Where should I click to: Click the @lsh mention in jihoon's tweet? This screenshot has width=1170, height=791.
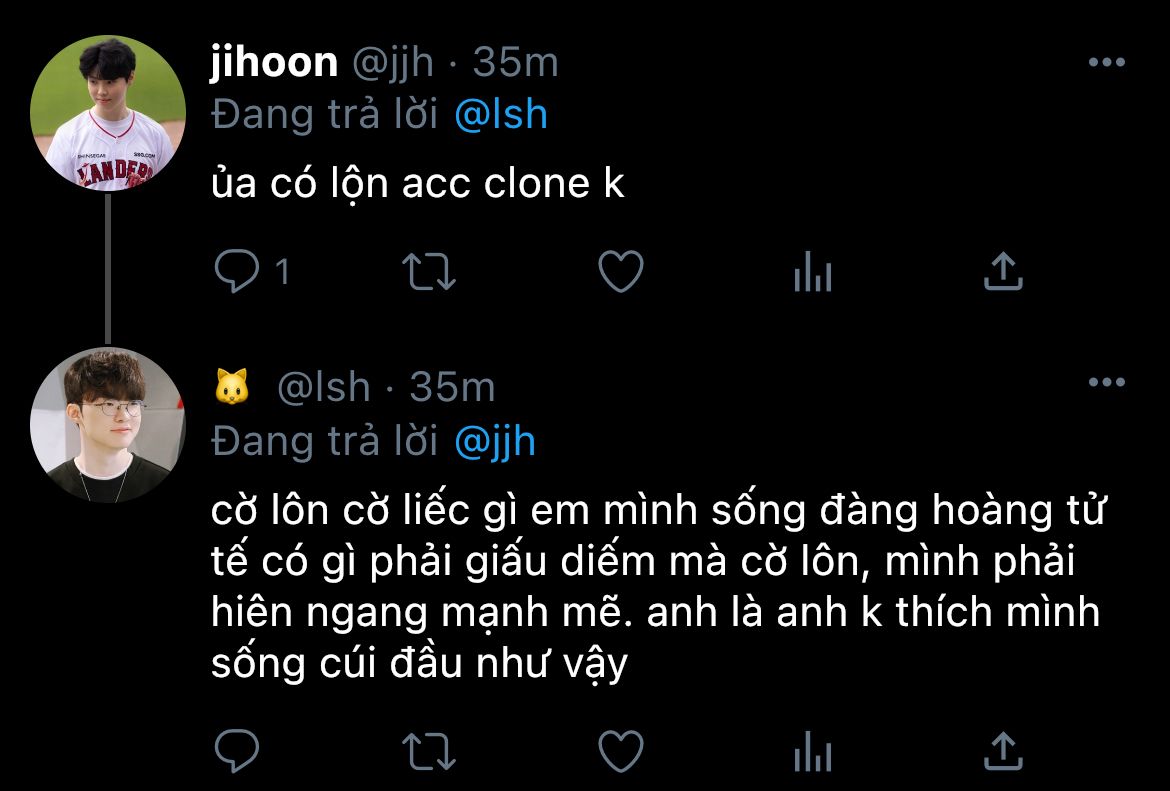click(x=500, y=115)
